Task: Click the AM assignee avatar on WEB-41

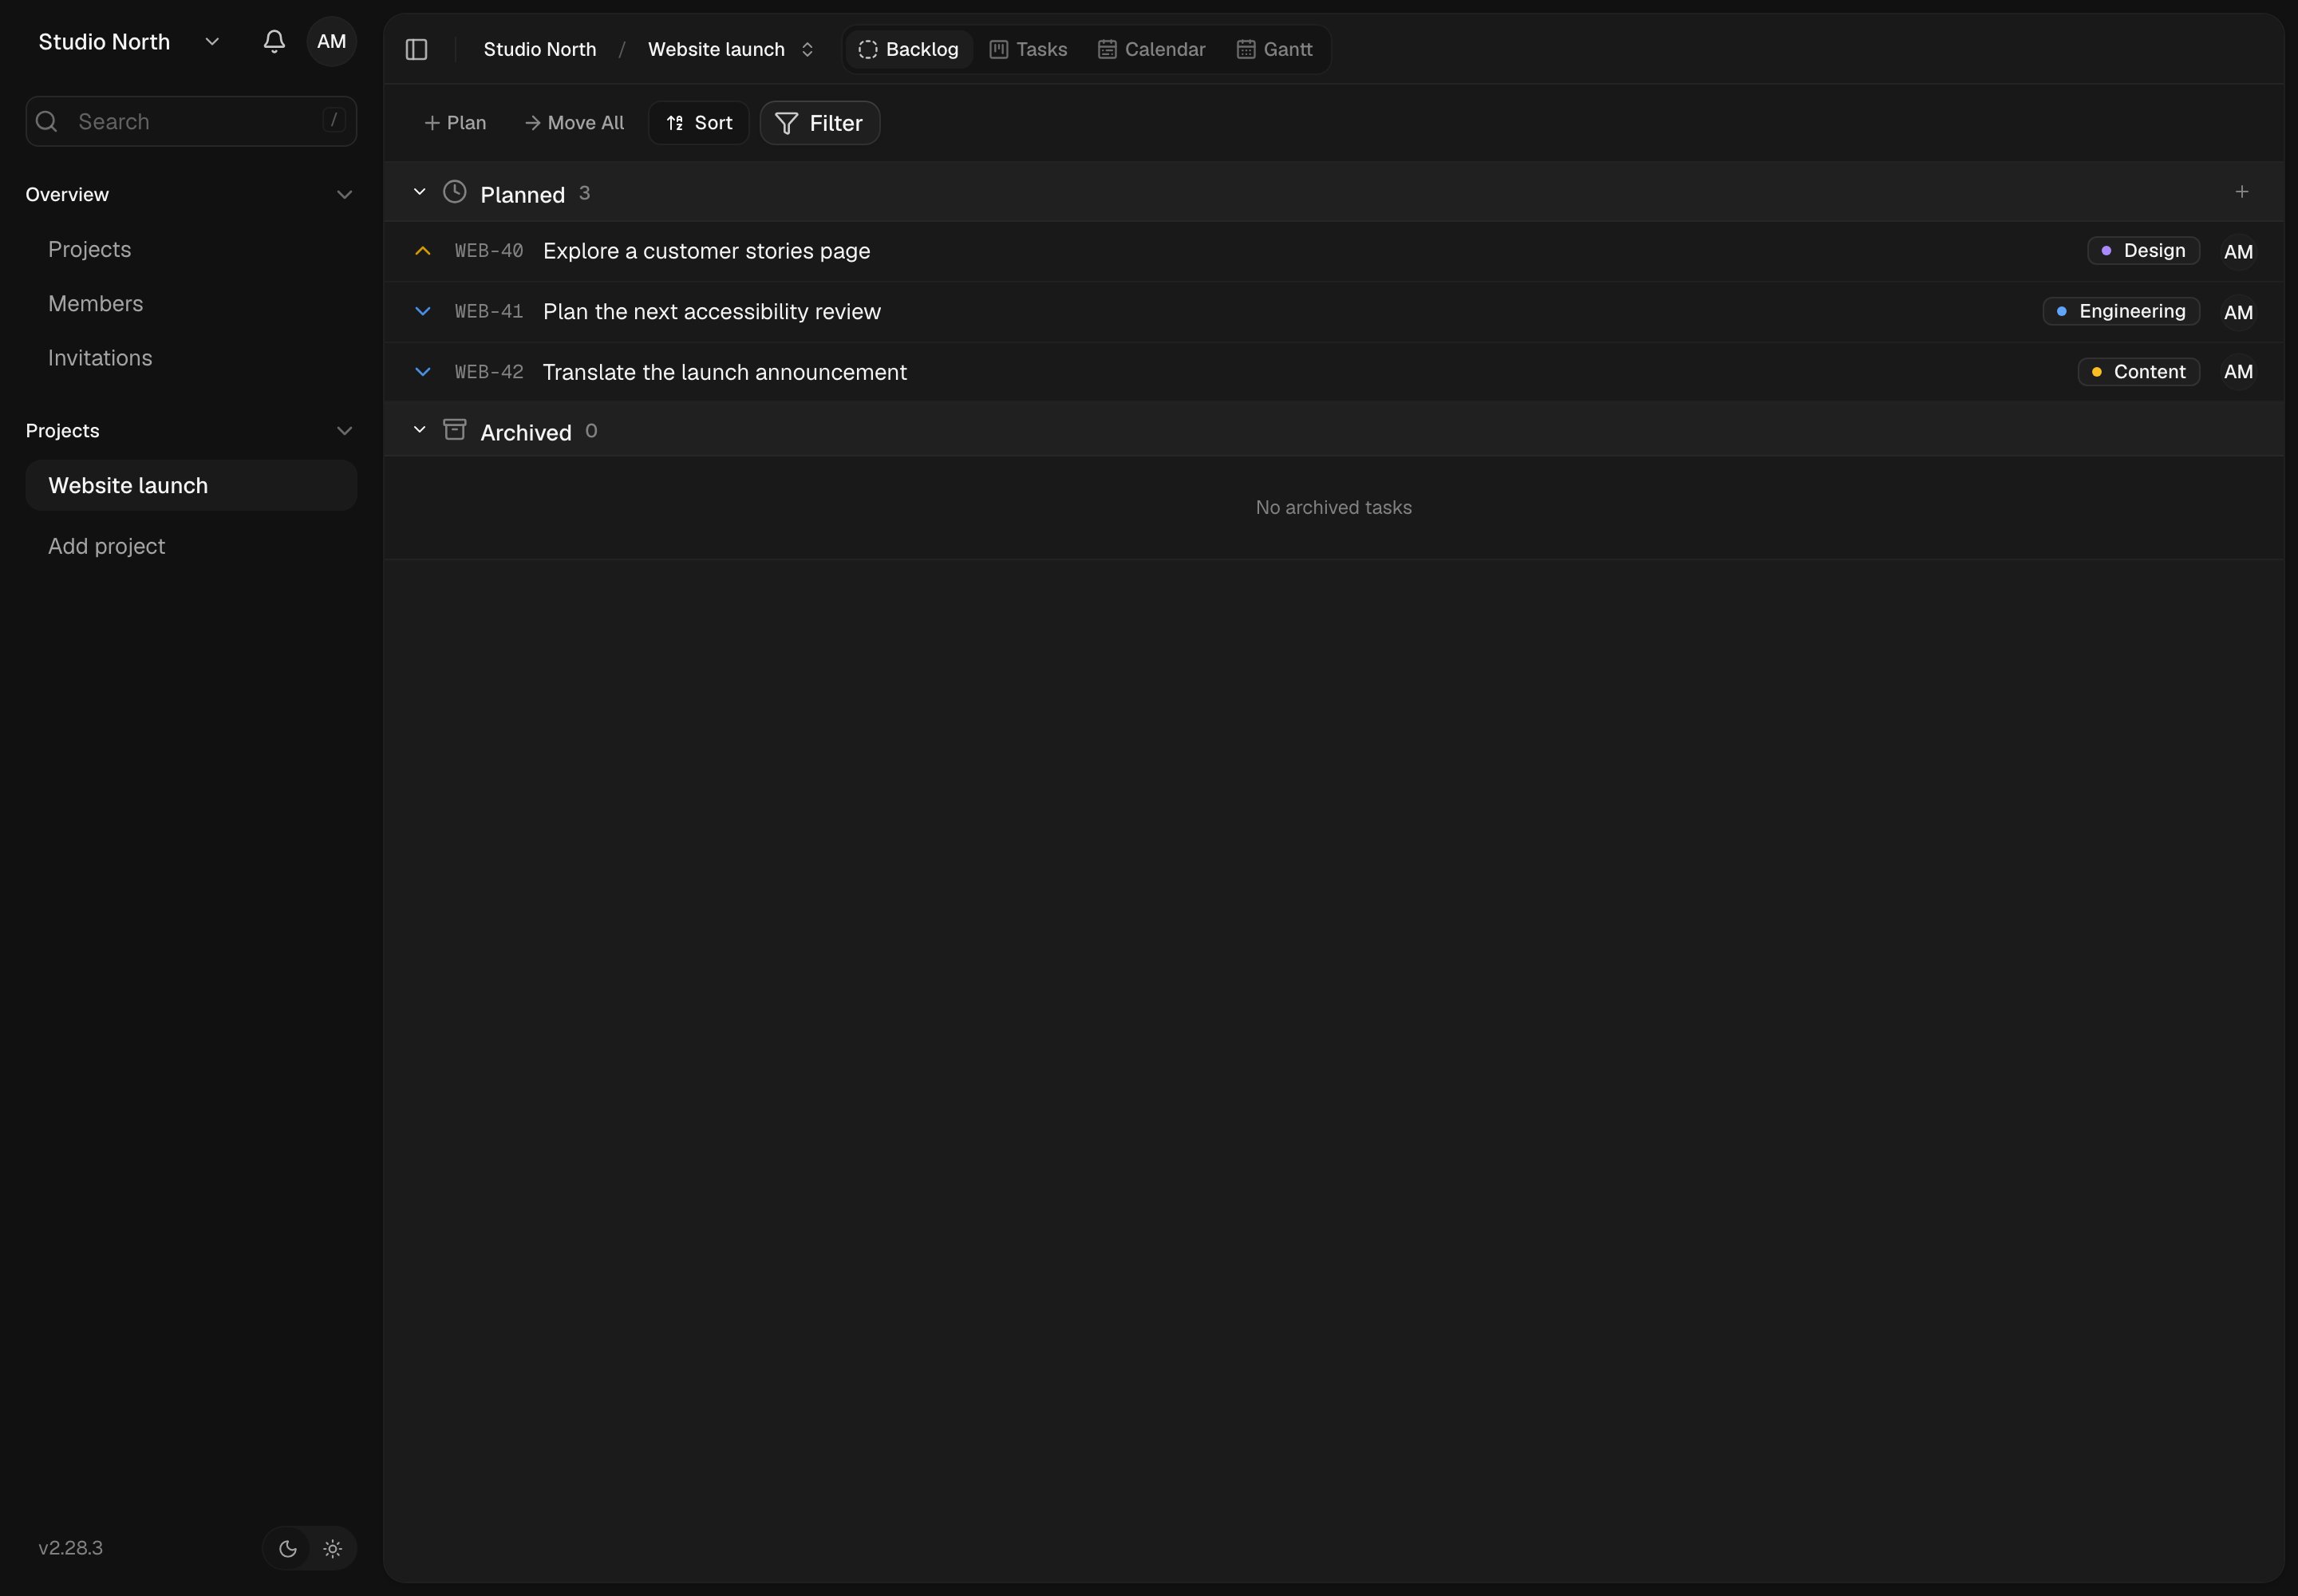Action: coord(2238,312)
